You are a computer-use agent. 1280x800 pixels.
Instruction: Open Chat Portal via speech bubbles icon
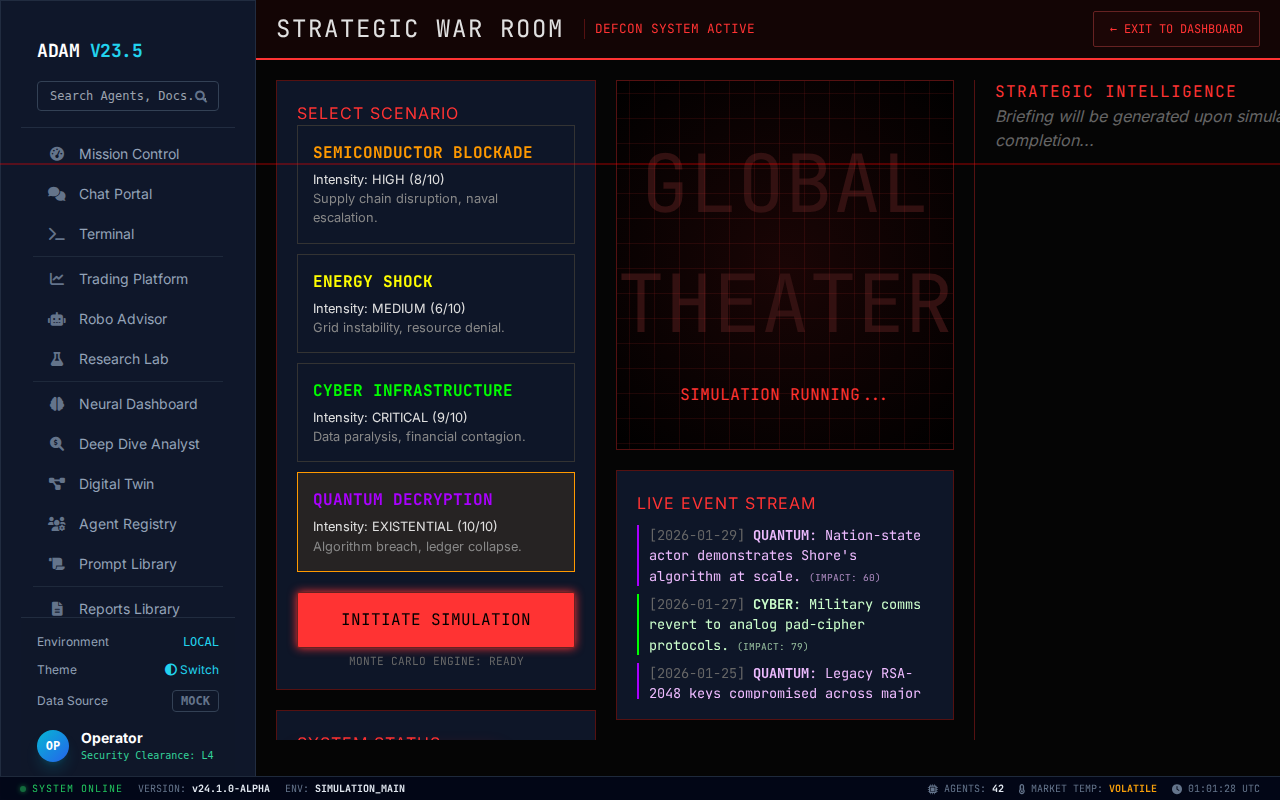coord(57,194)
